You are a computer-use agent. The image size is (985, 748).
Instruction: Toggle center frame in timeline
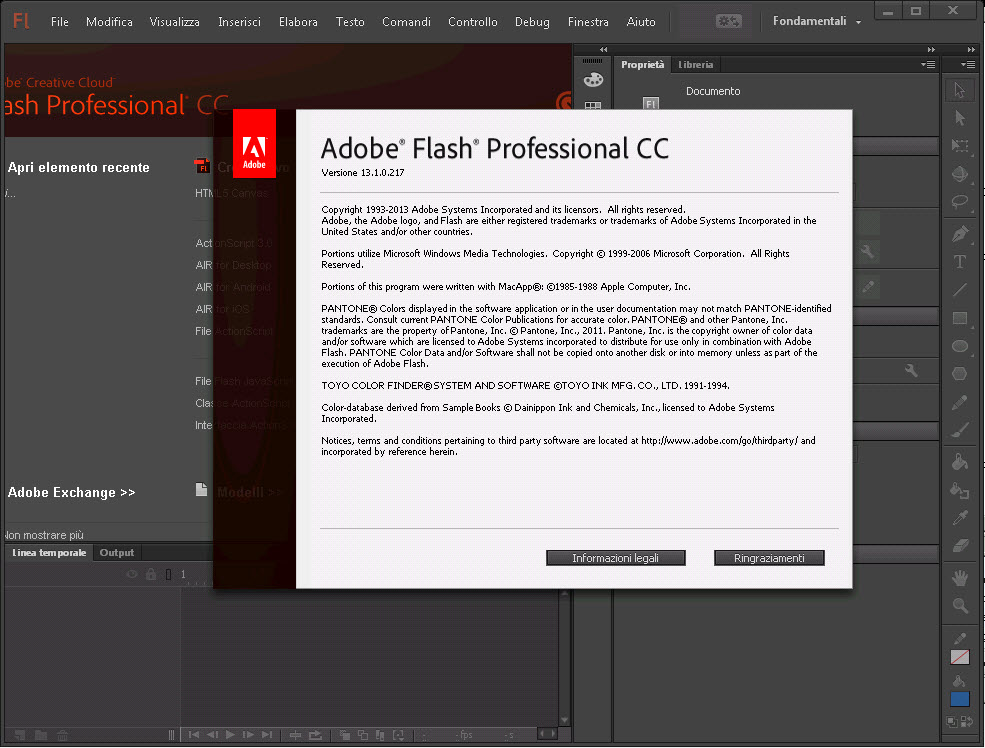point(295,735)
